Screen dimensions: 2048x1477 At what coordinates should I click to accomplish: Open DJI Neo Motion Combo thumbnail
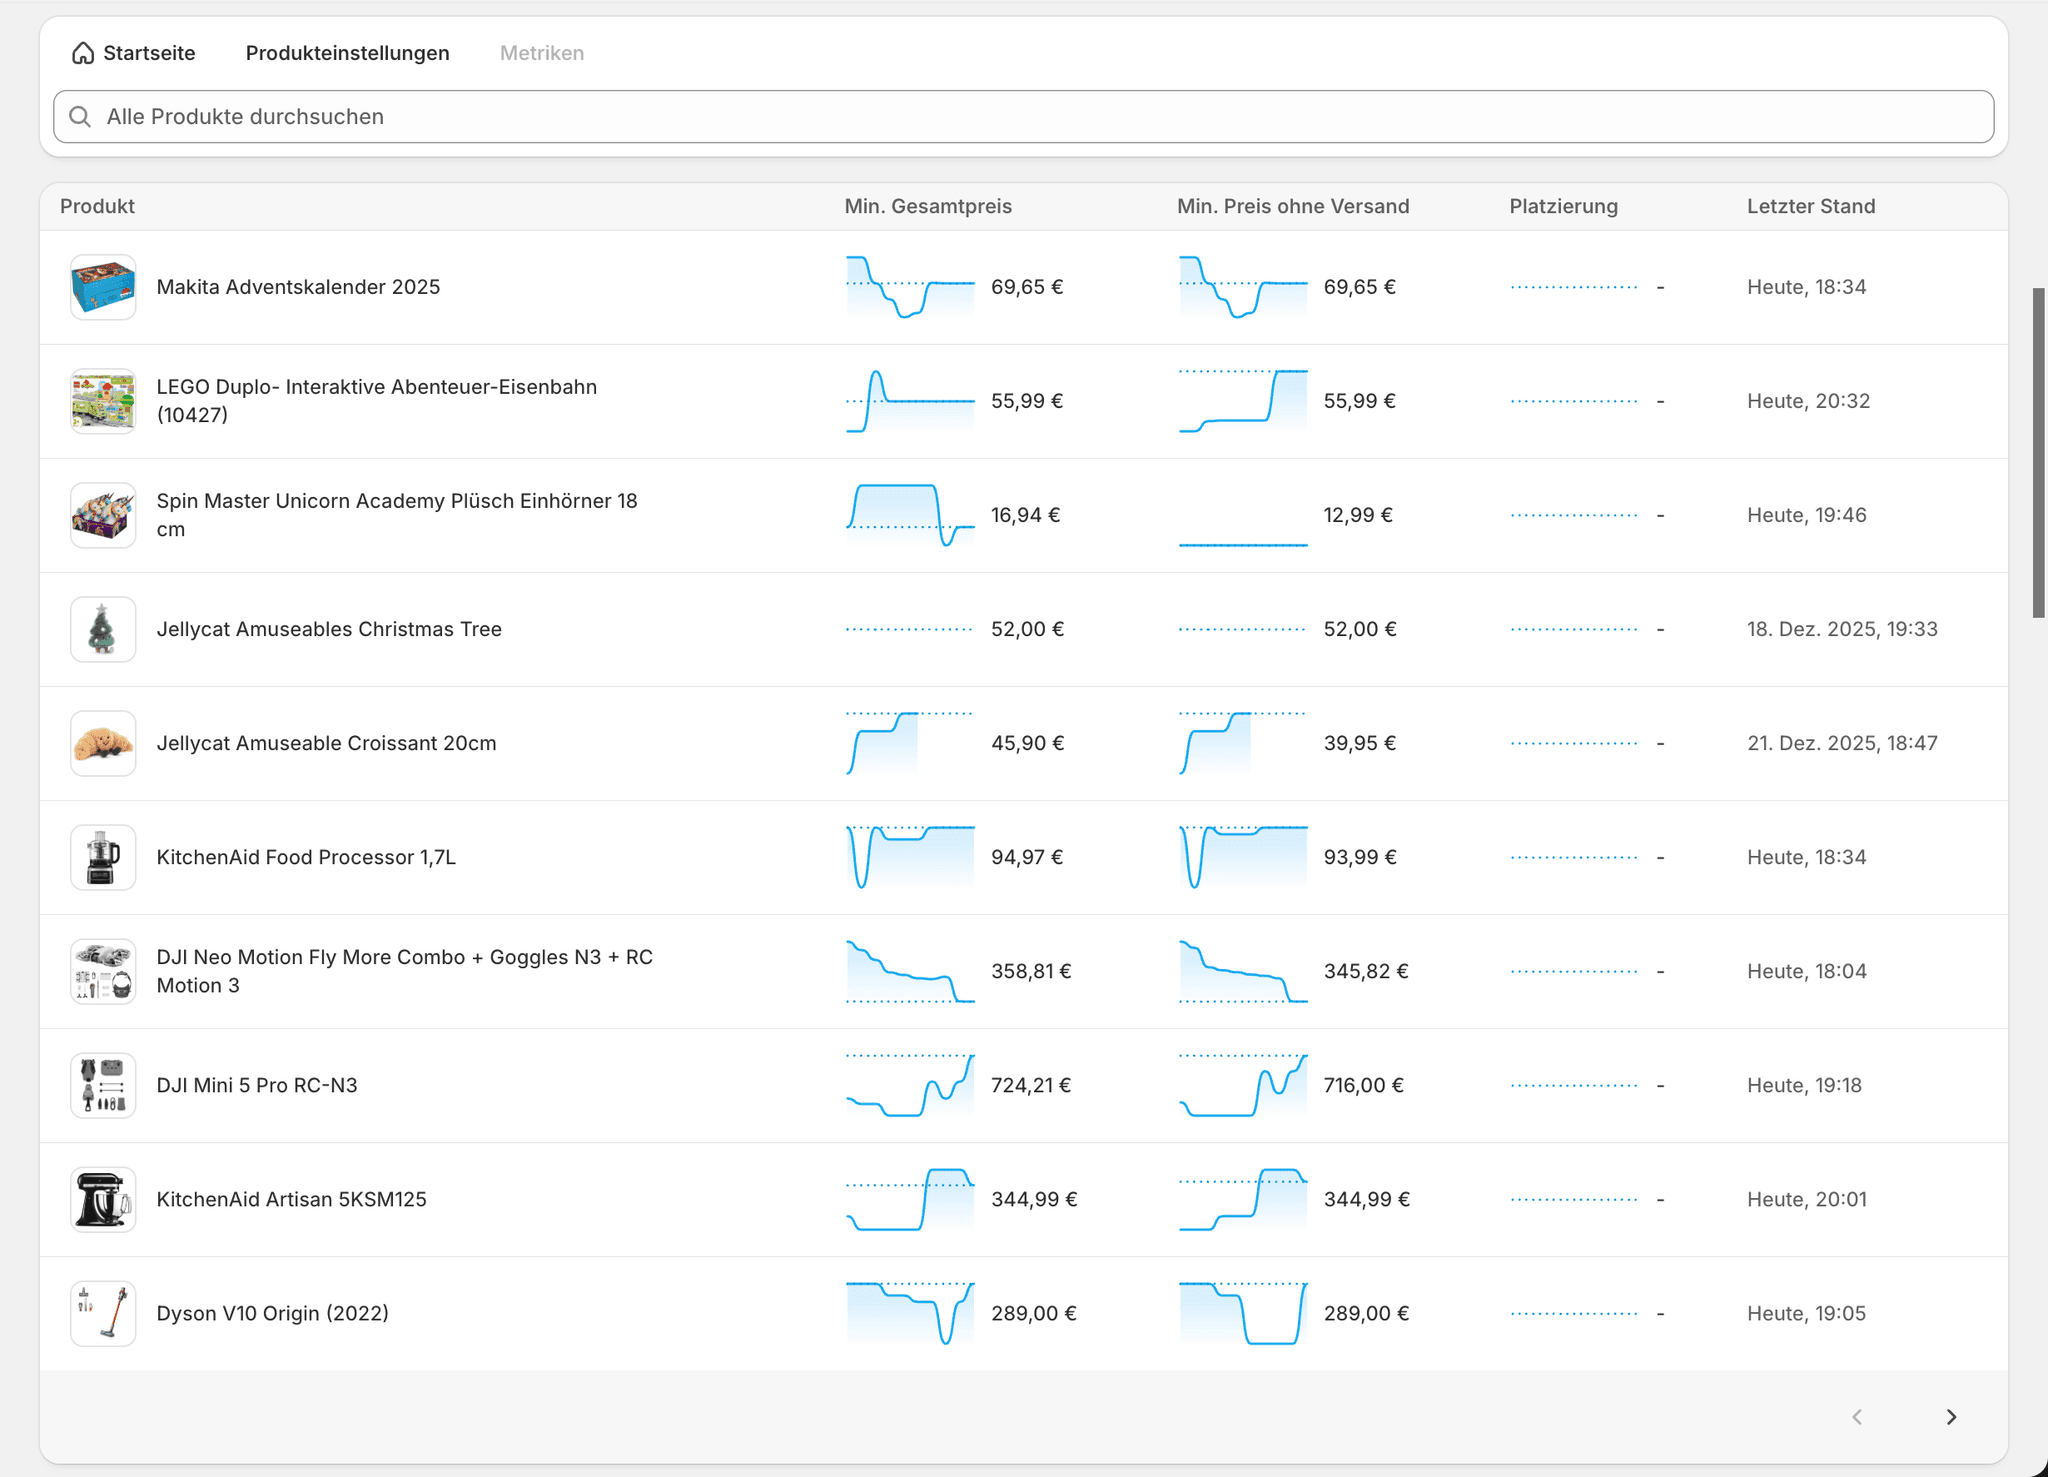tap(103, 971)
